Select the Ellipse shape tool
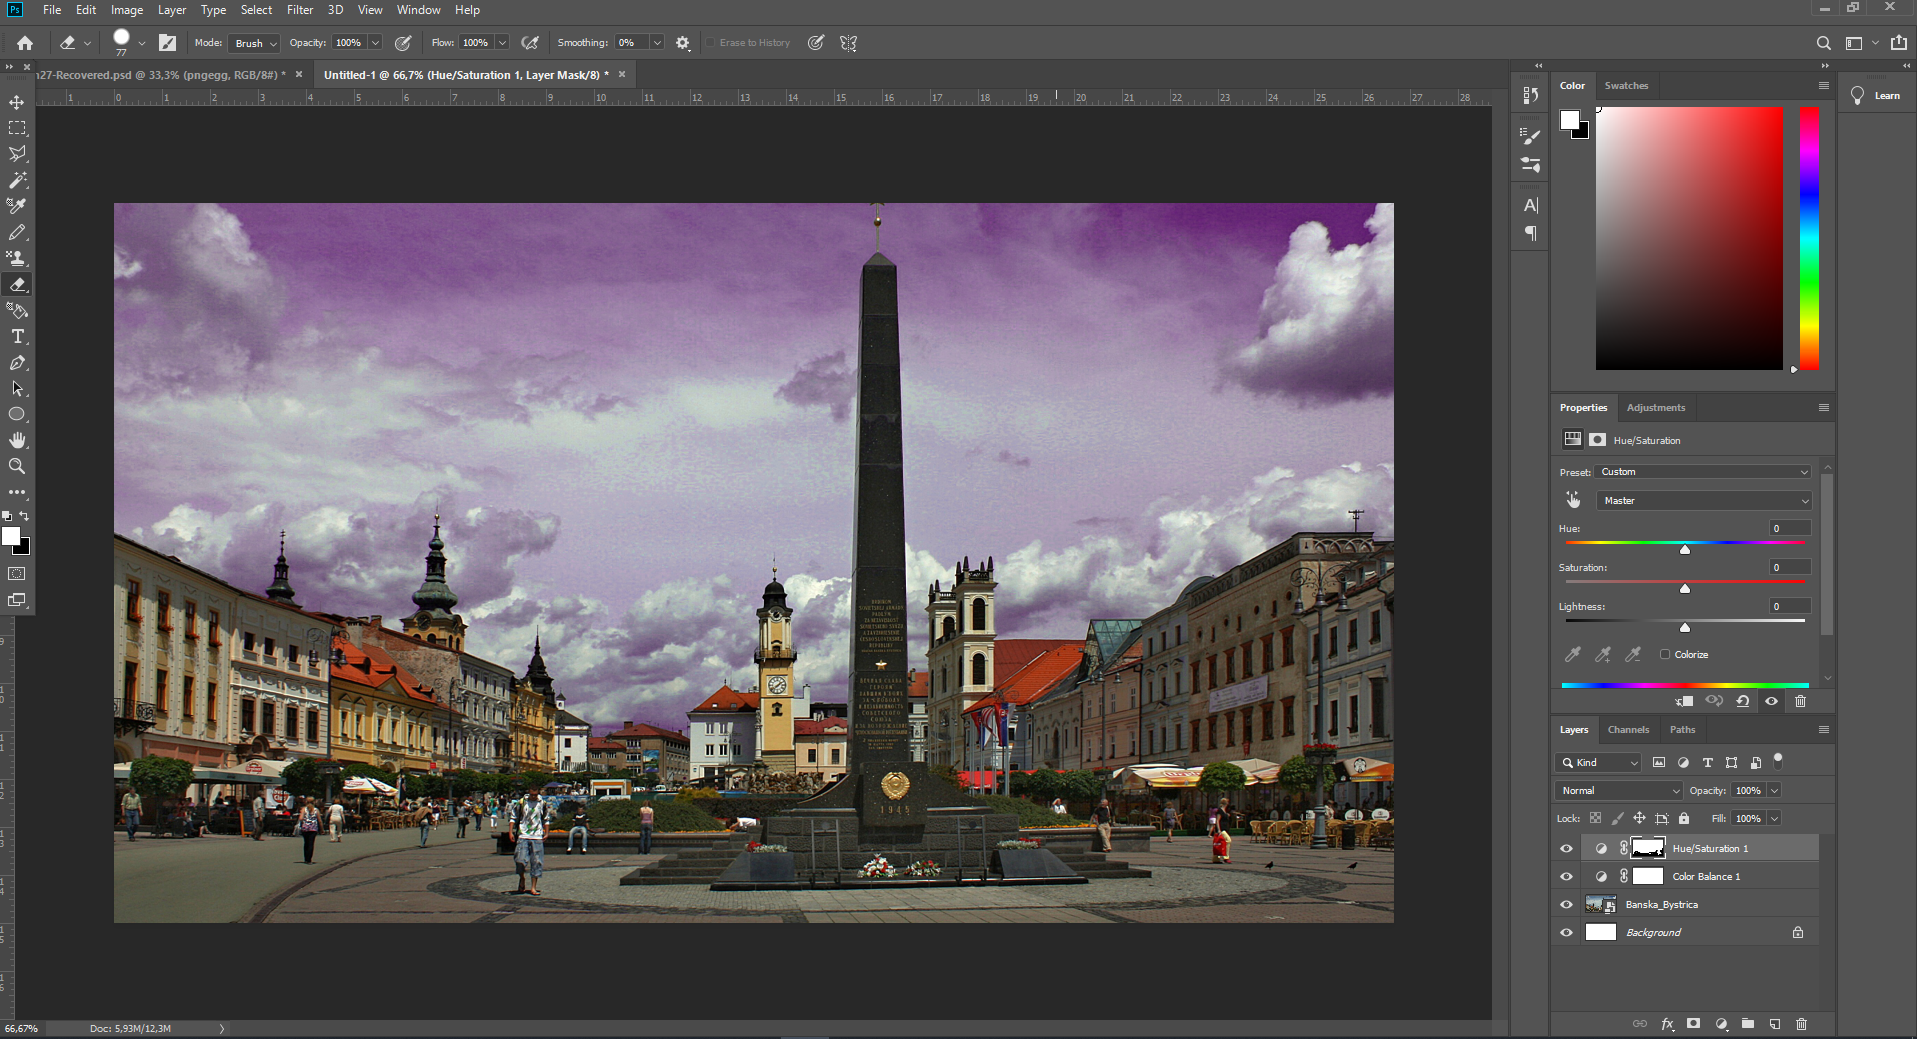Screen dimensions: 1917x1039 click(x=17, y=414)
